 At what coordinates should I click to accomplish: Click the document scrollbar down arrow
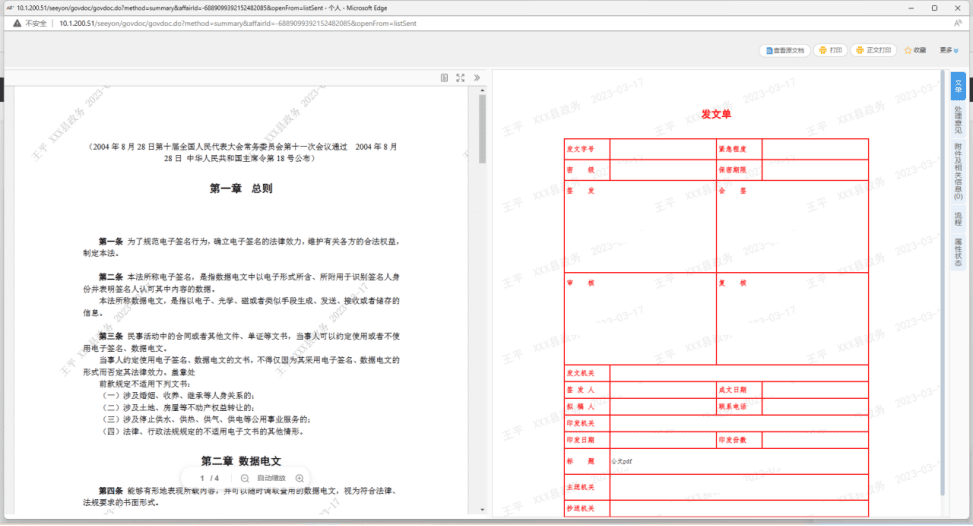pos(482,510)
